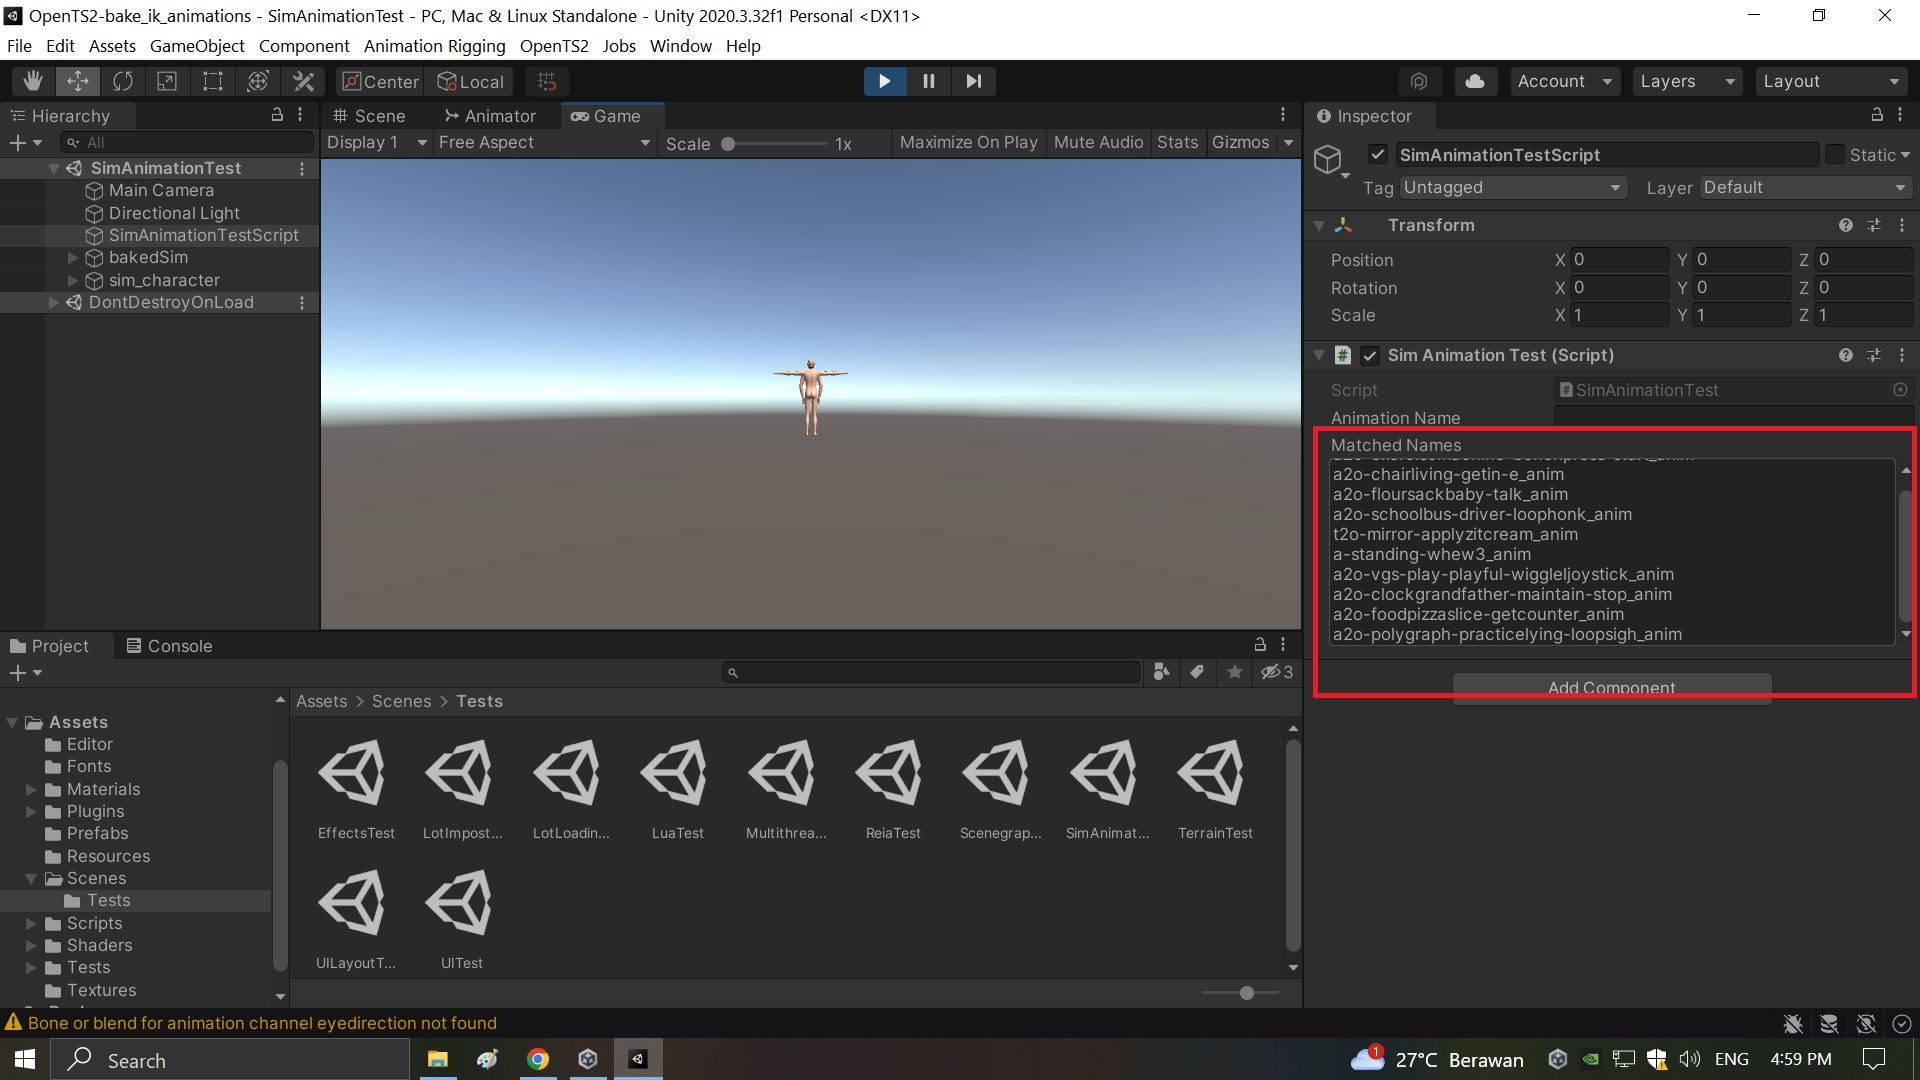Expand sim_character in the Hierarchy
1920x1080 pixels.
coord(72,280)
